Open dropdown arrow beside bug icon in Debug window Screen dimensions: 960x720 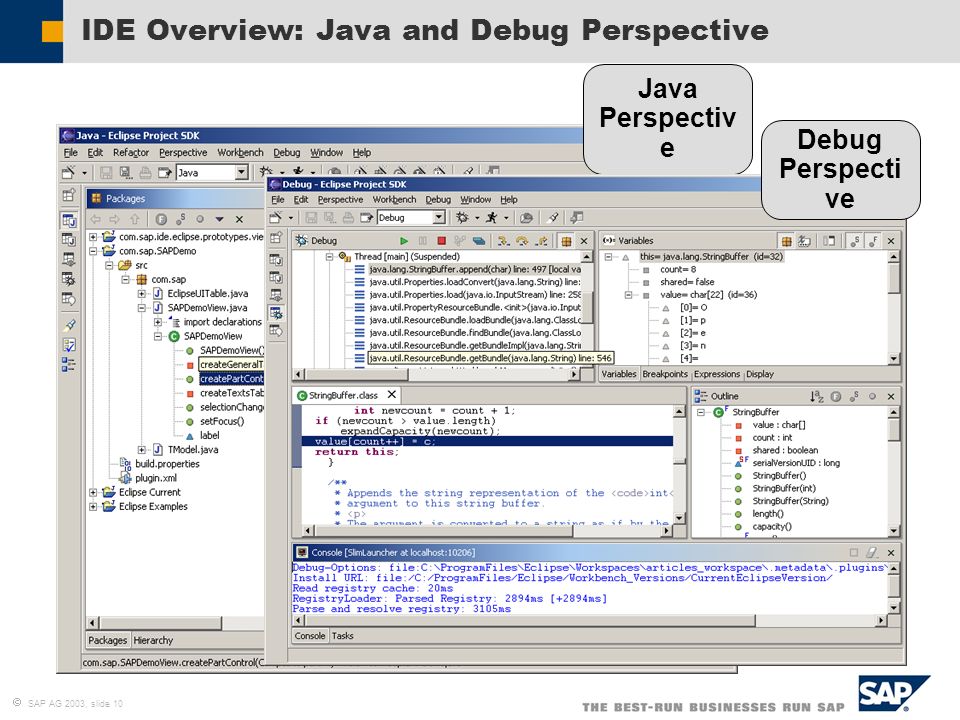coord(477,218)
